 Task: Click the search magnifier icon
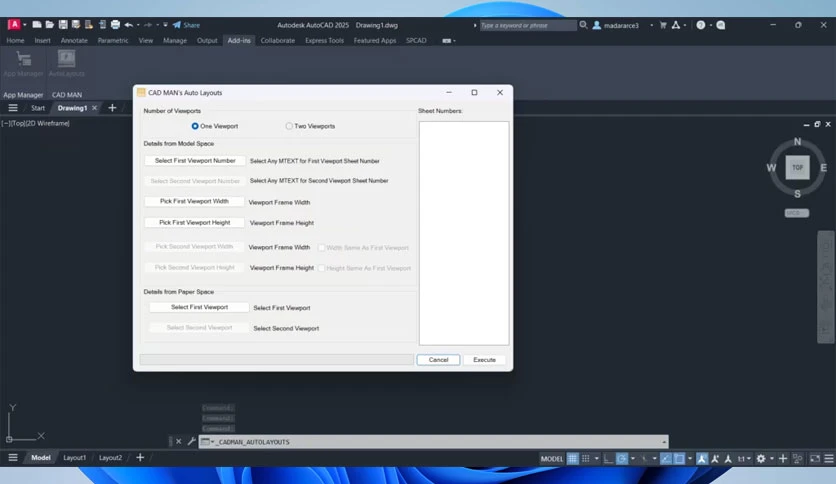583,25
